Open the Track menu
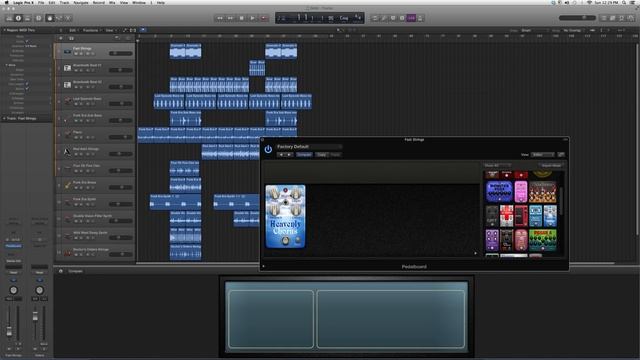Viewport: 640px width, 360px height. pos(64,2)
